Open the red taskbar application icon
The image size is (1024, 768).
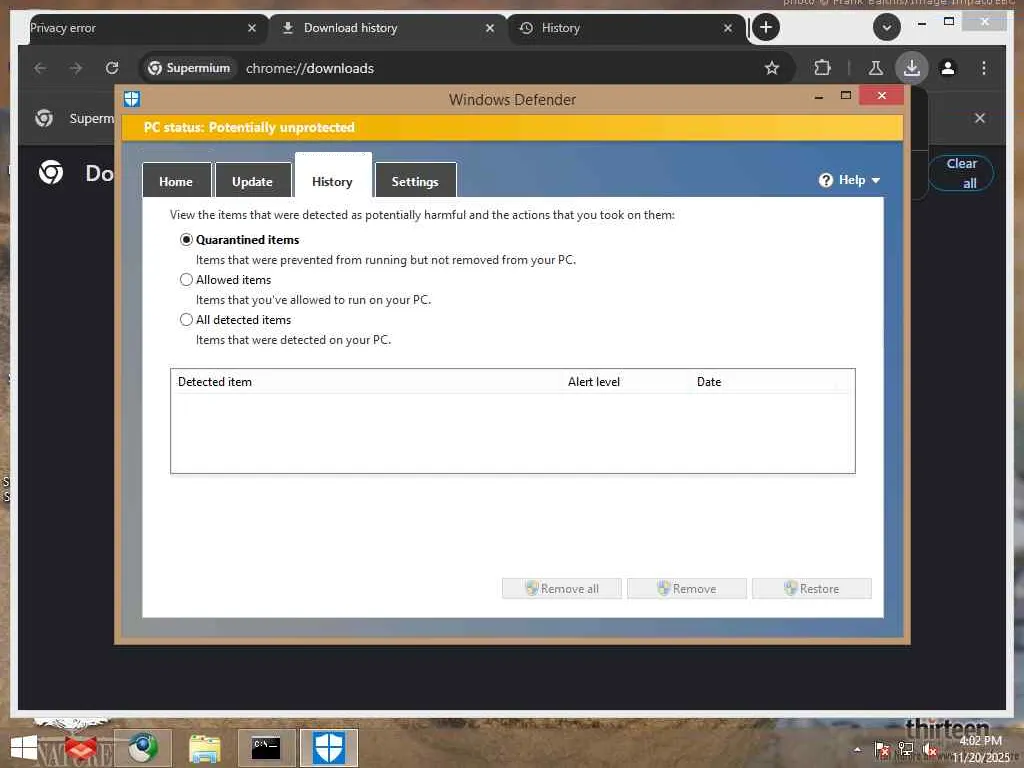(80, 749)
